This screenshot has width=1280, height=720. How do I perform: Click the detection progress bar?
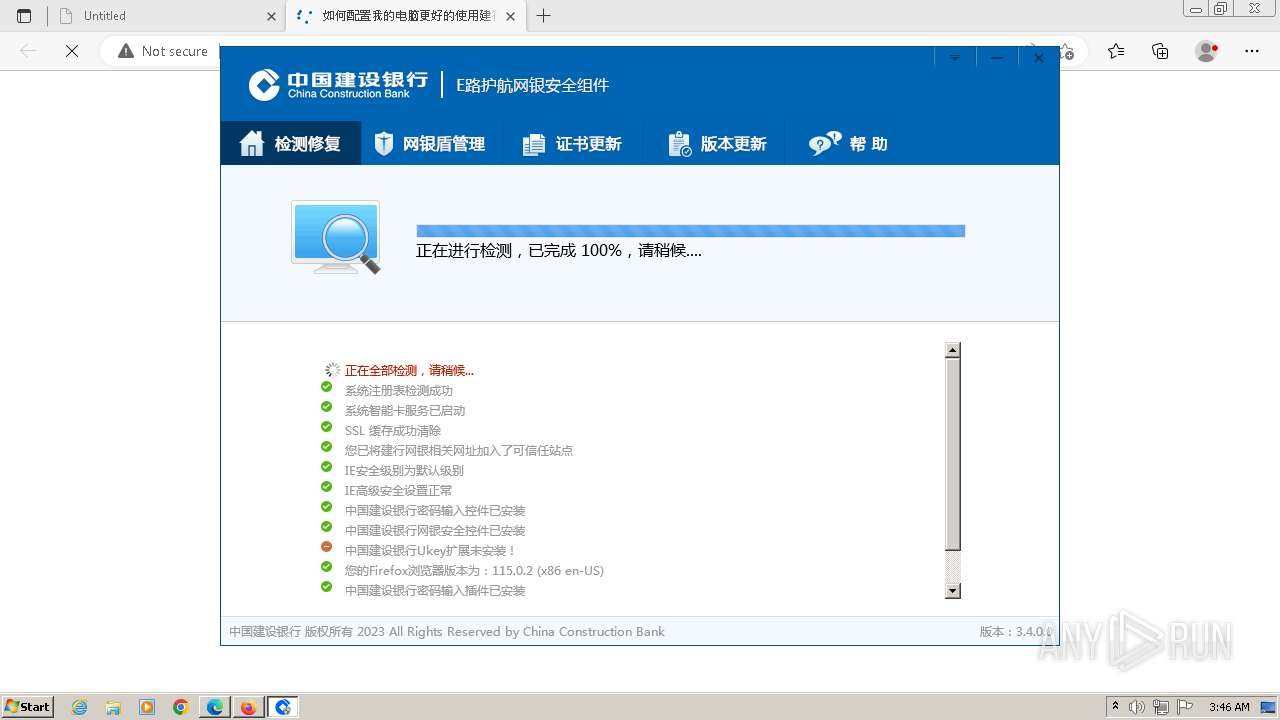click(690, 231)
